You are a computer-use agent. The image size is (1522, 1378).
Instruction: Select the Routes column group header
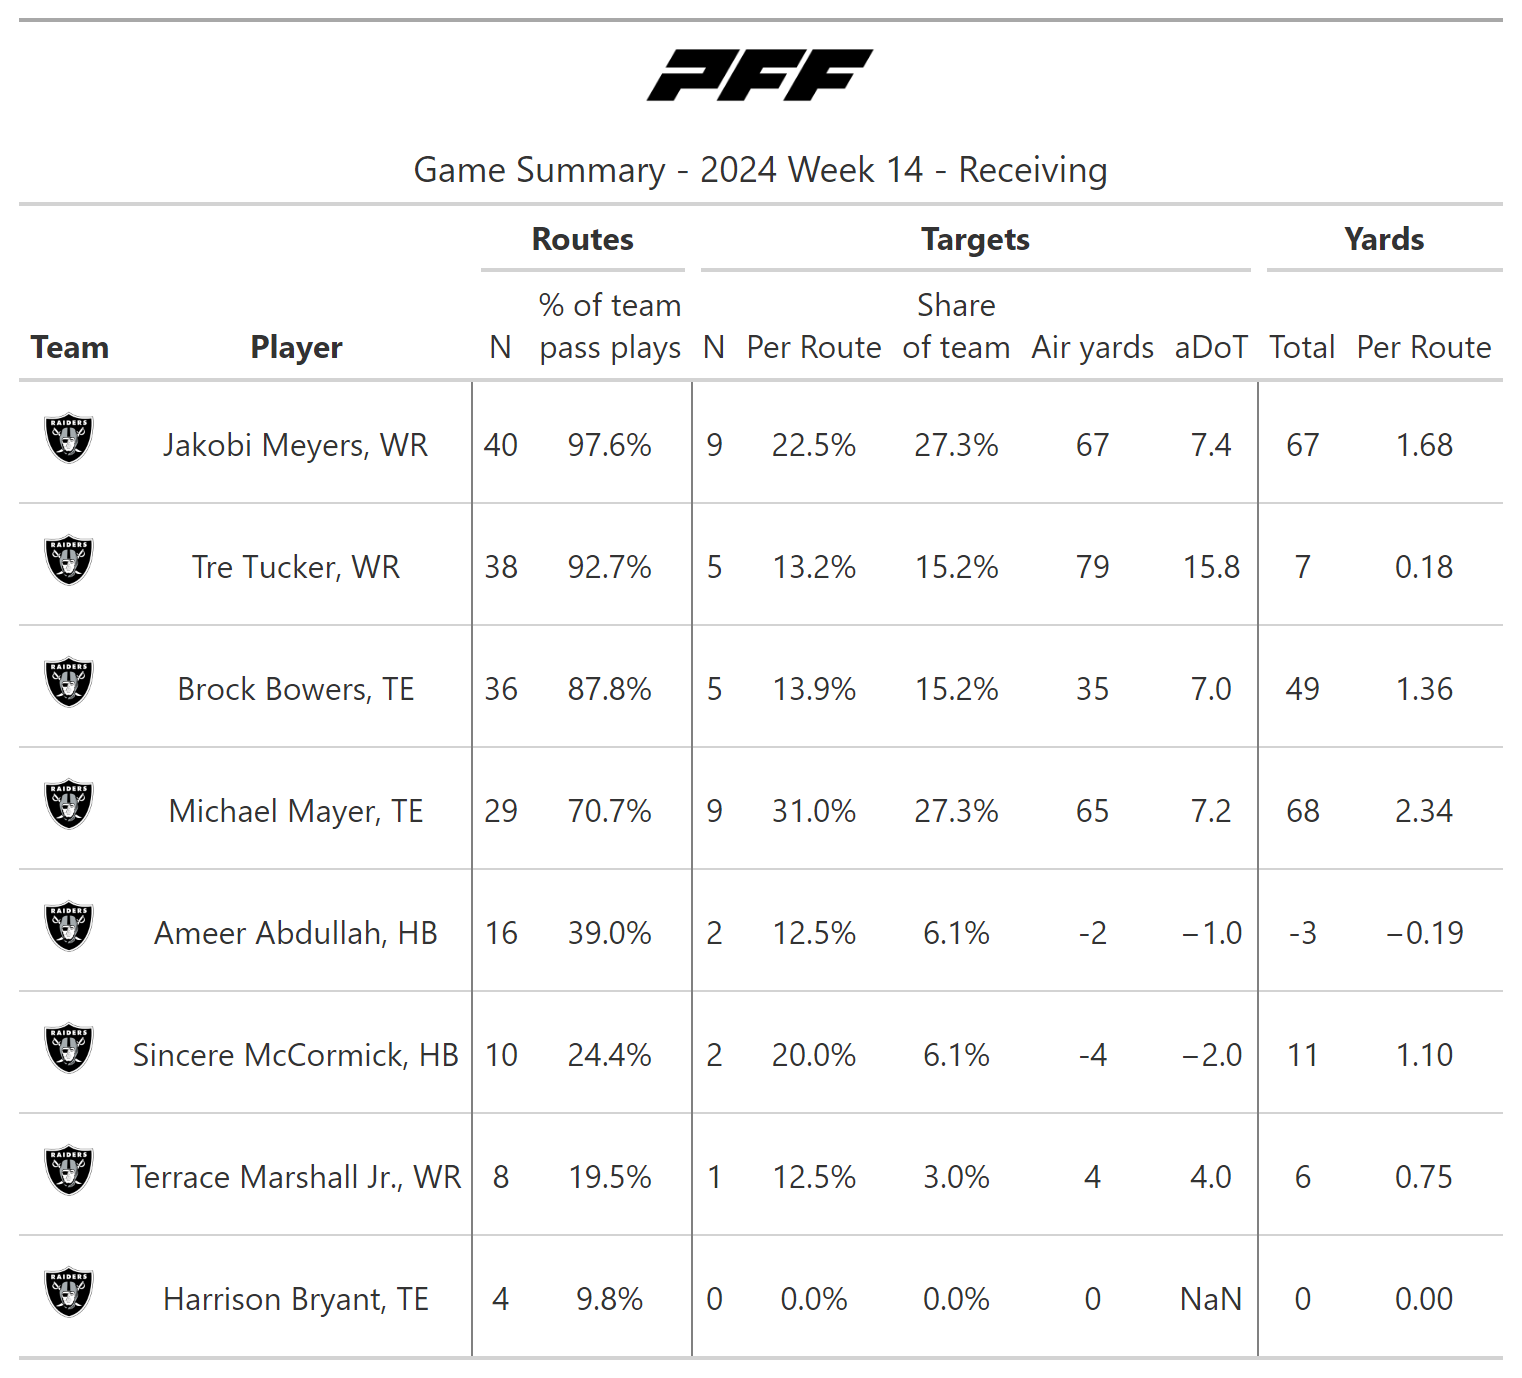click(582, 240)
